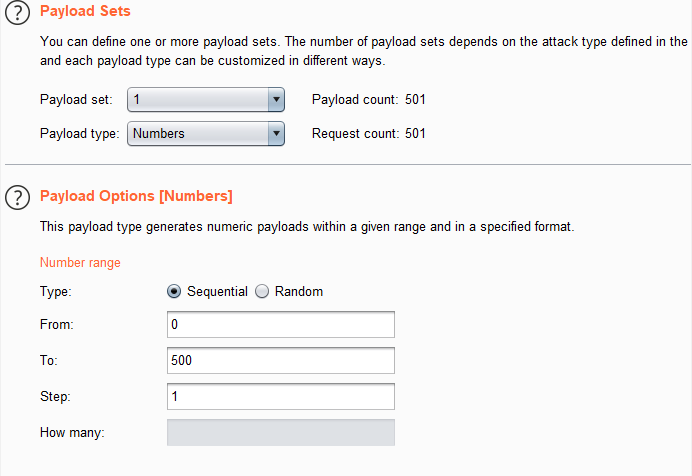This screenshot has width=692, height=476.
Task: Click the Payload count 501 text
Action: [x=369, y=100]
